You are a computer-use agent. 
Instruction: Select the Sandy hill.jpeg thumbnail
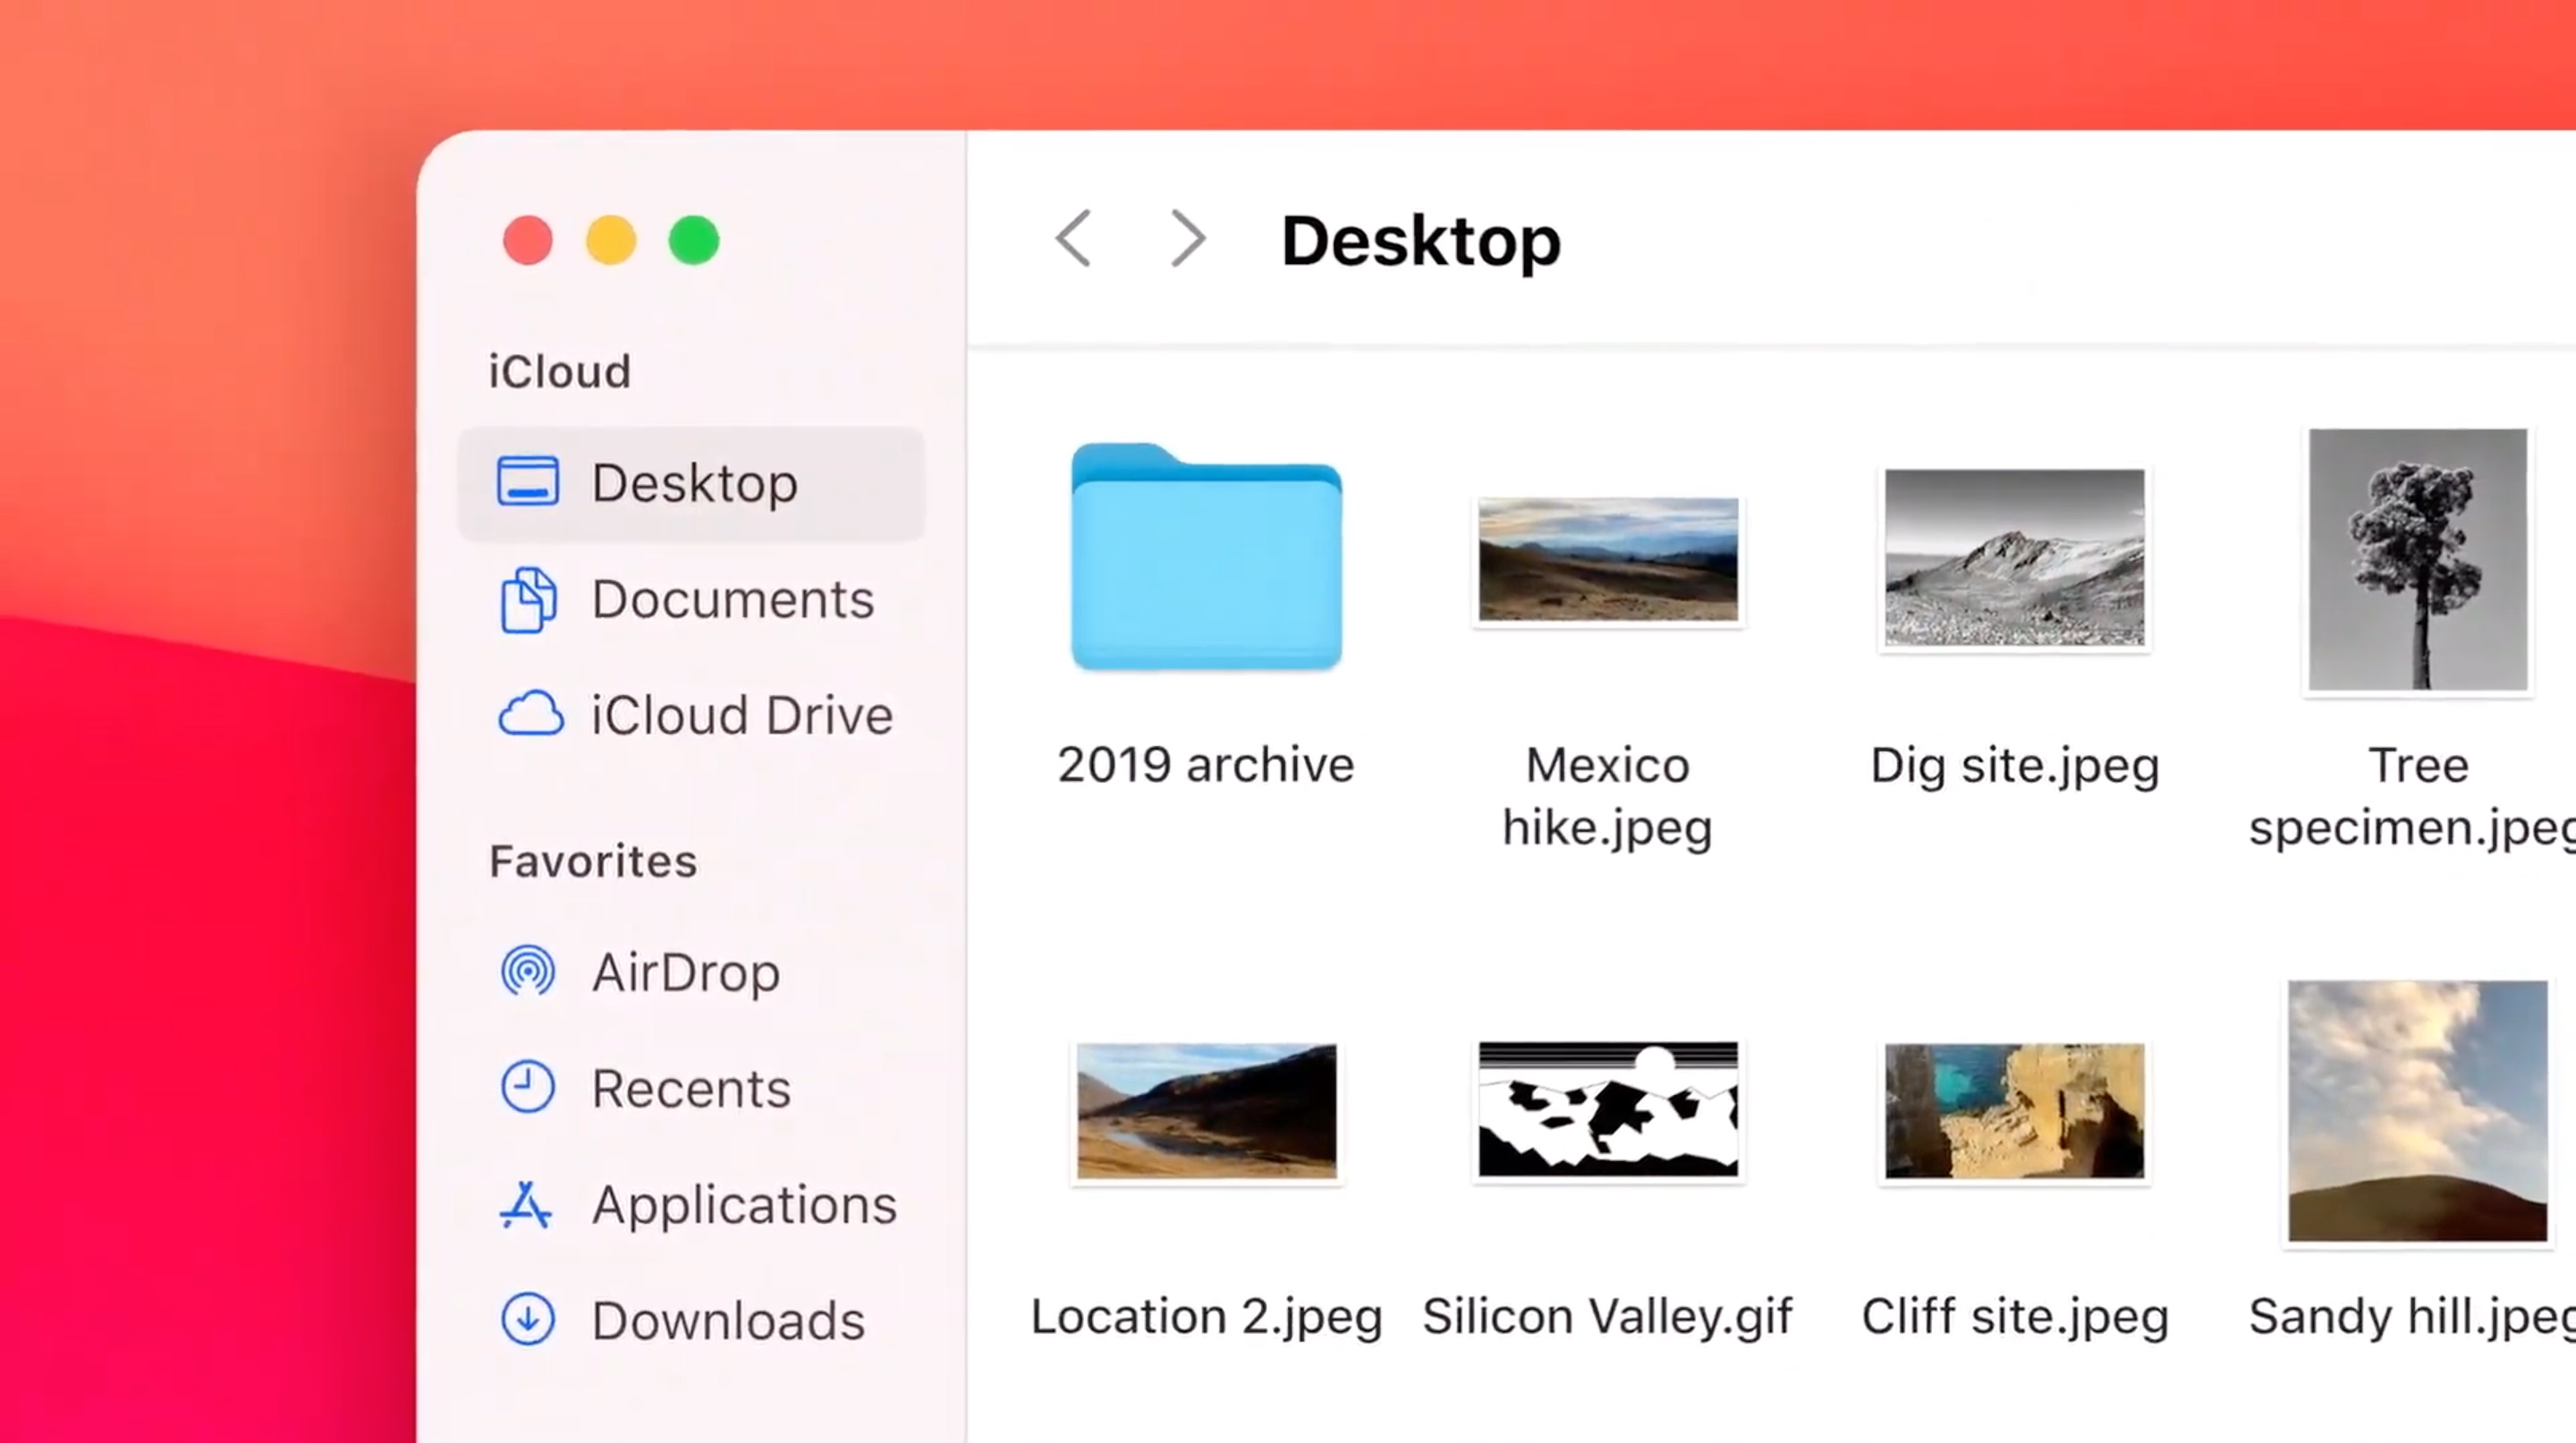(x=2418, y=1111)
